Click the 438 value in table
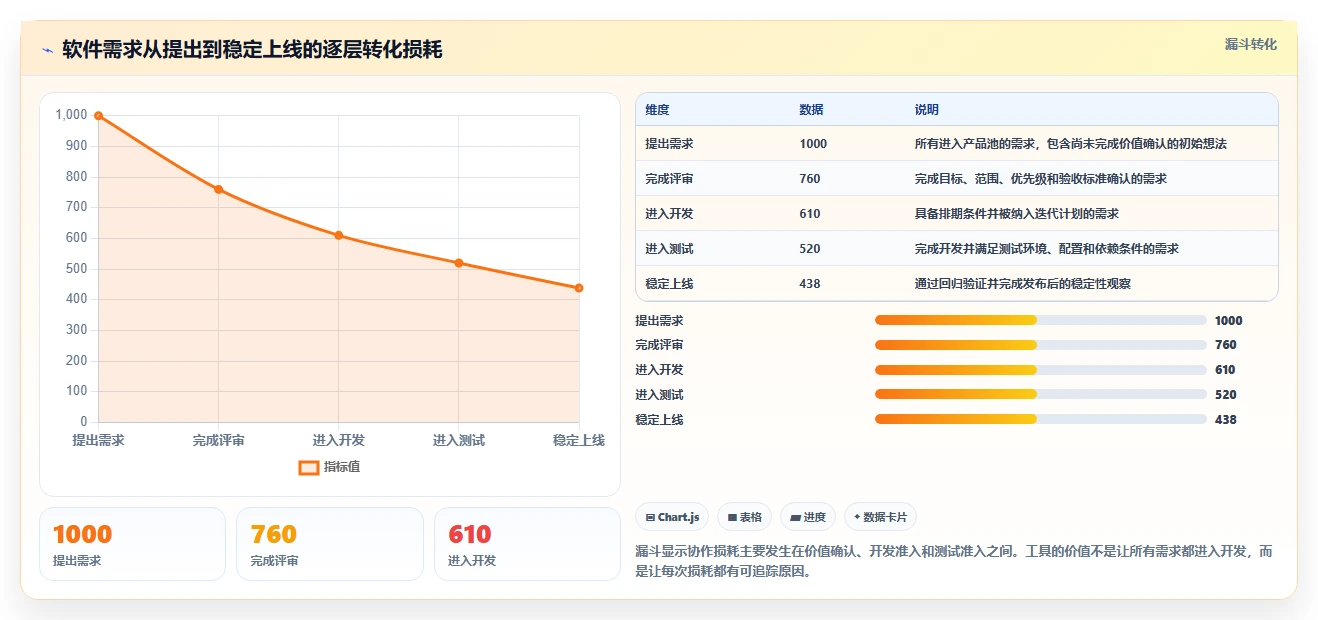1318x620 pixels. [x=810, y=284]
